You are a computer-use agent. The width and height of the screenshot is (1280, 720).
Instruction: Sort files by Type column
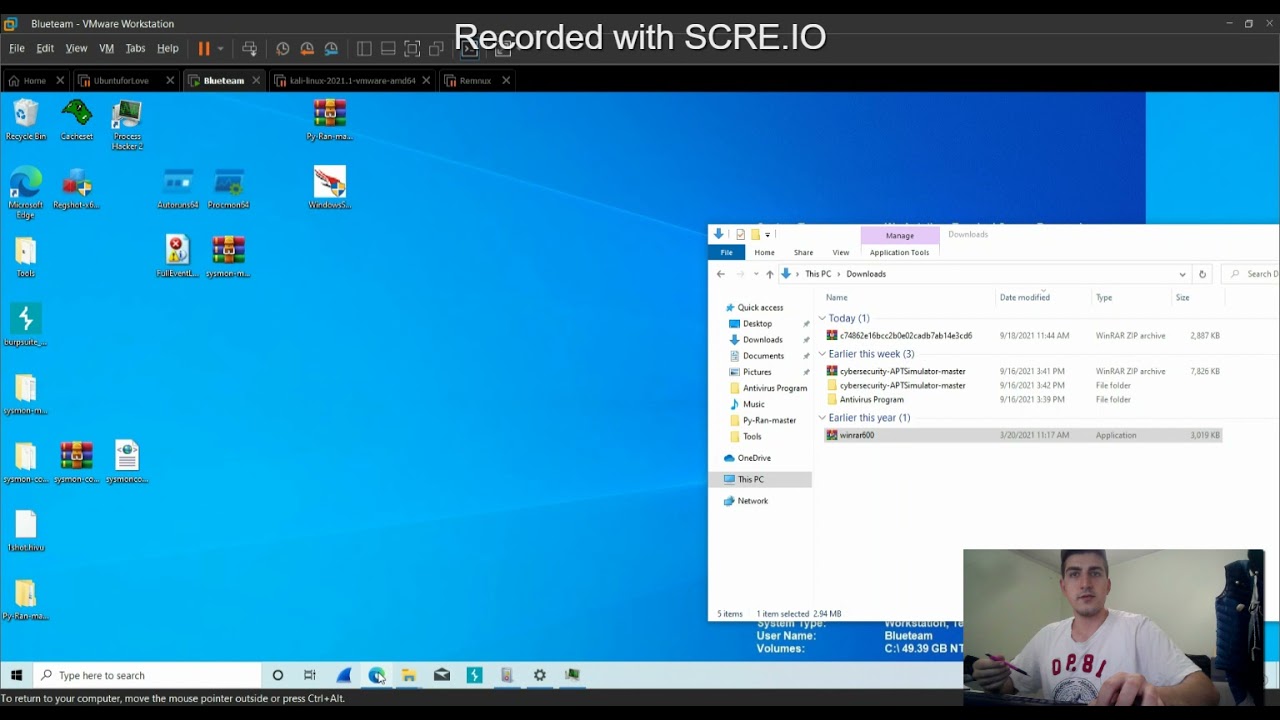pyautogui.click(x=1131, y=297)
